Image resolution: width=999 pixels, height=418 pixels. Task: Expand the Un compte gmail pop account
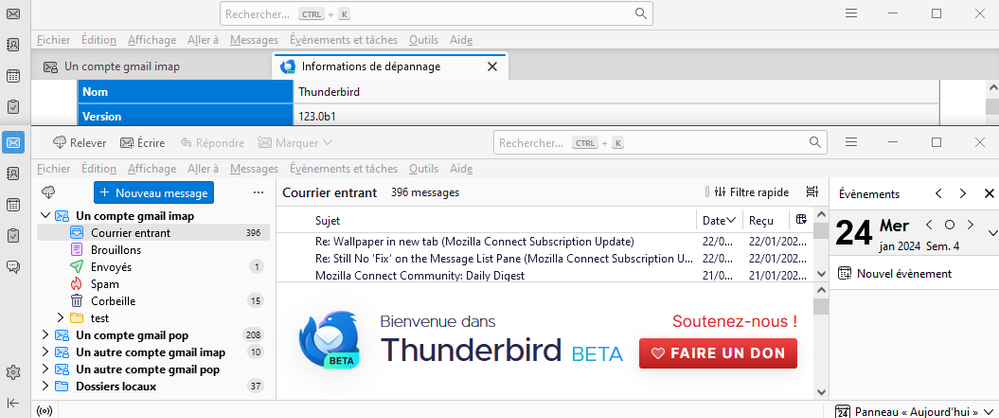[x=45, y=335]
